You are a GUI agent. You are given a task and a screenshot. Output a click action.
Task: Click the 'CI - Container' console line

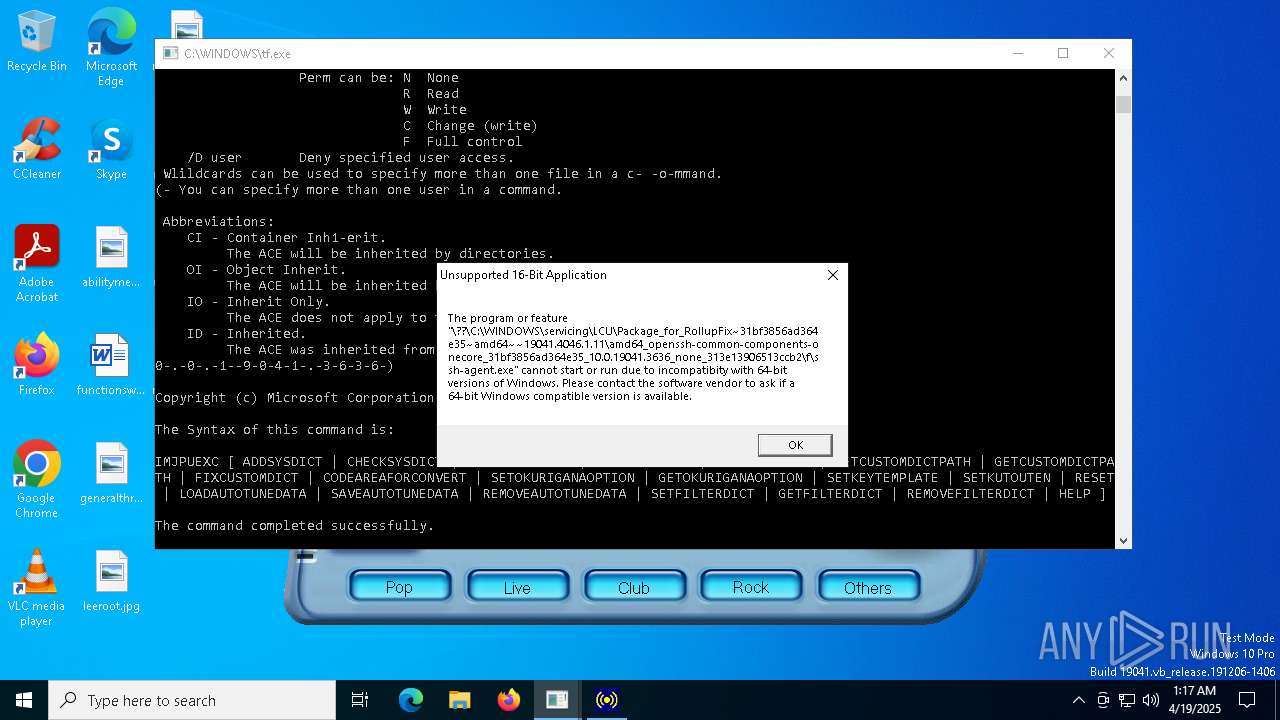click(286, 238)
